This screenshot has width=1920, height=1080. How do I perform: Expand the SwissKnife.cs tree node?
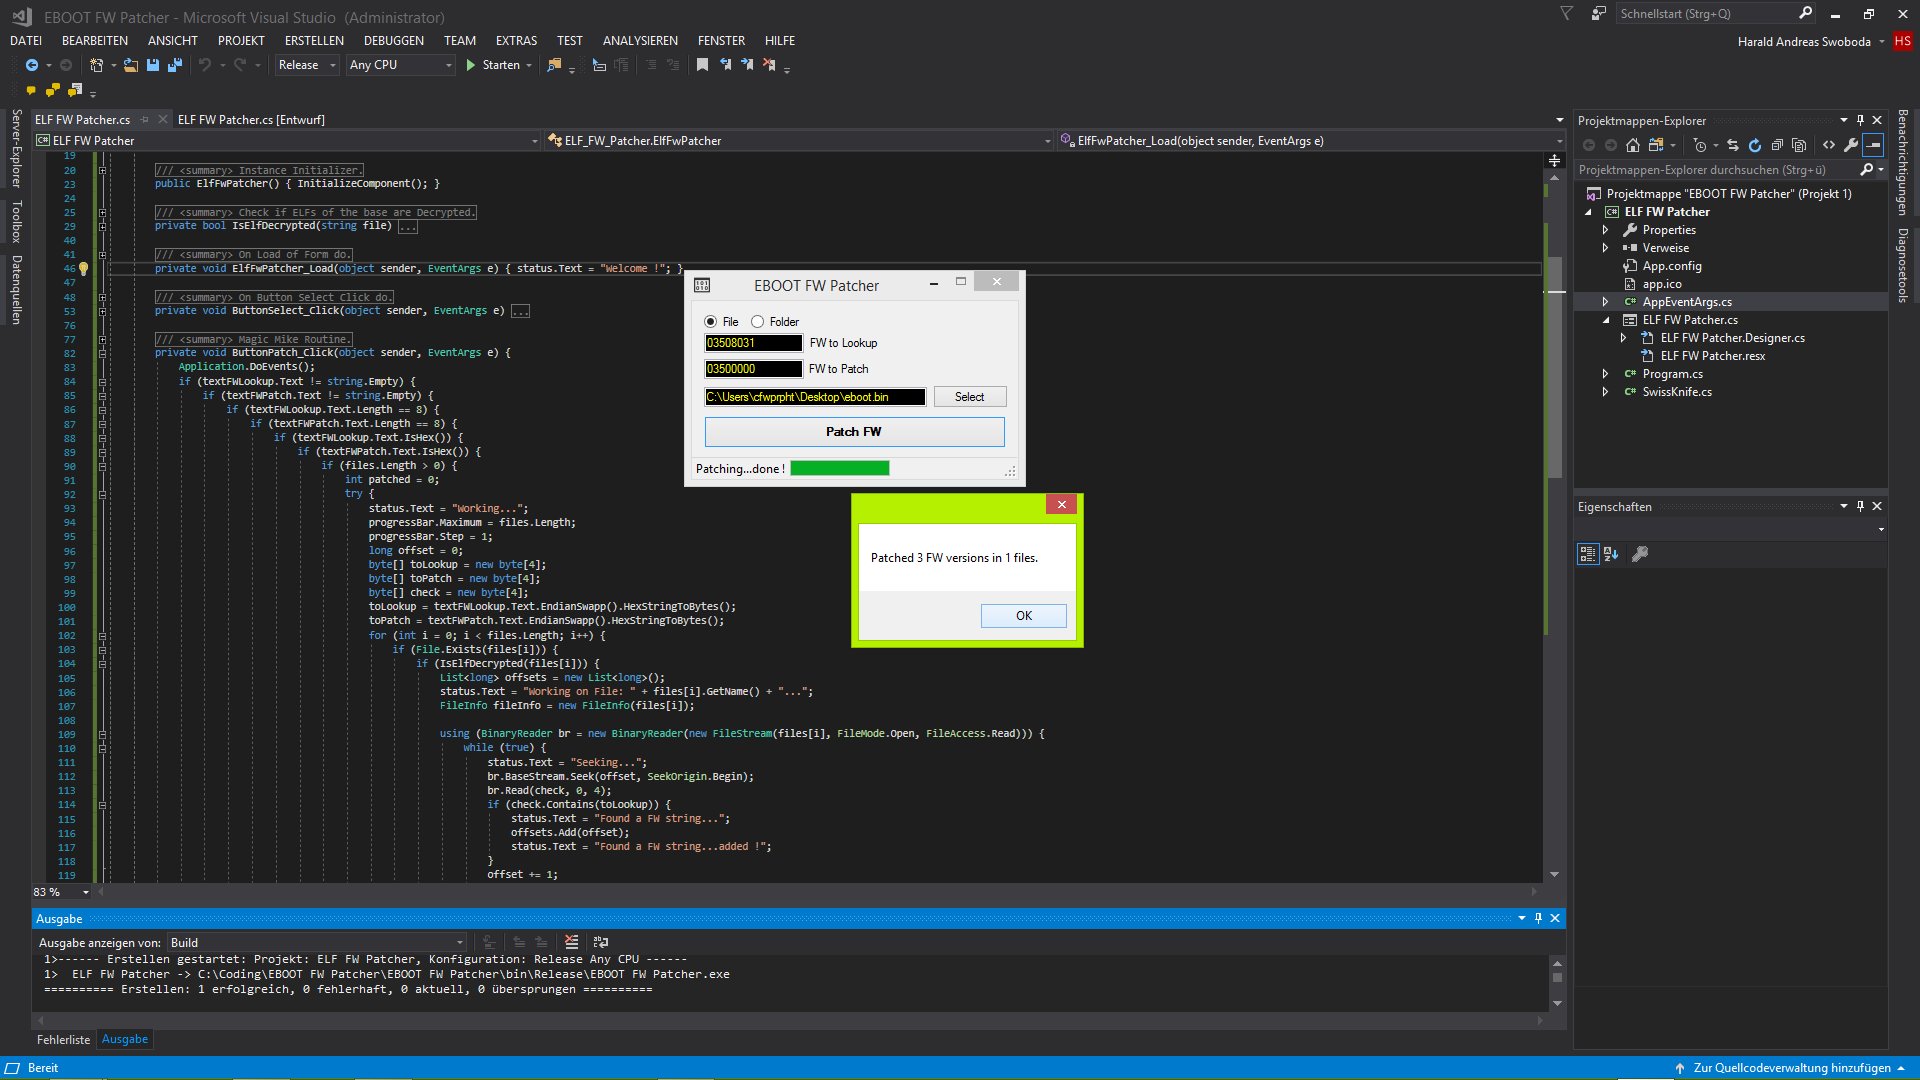pos(1606,392)
